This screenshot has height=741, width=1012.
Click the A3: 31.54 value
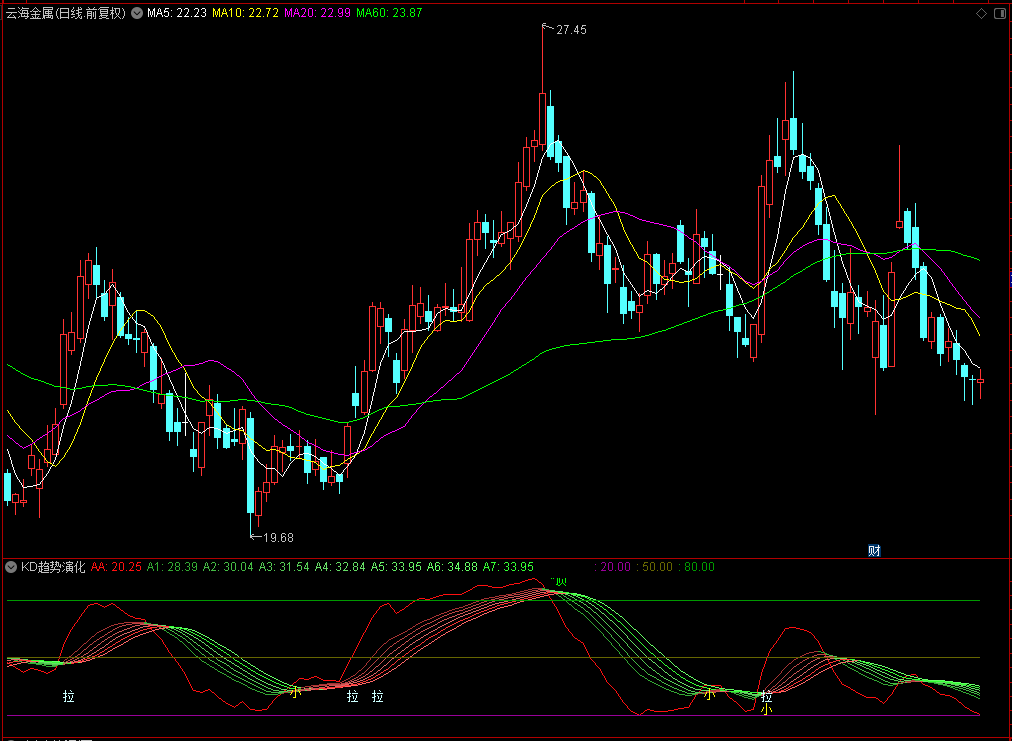click(x=284, y=567)
